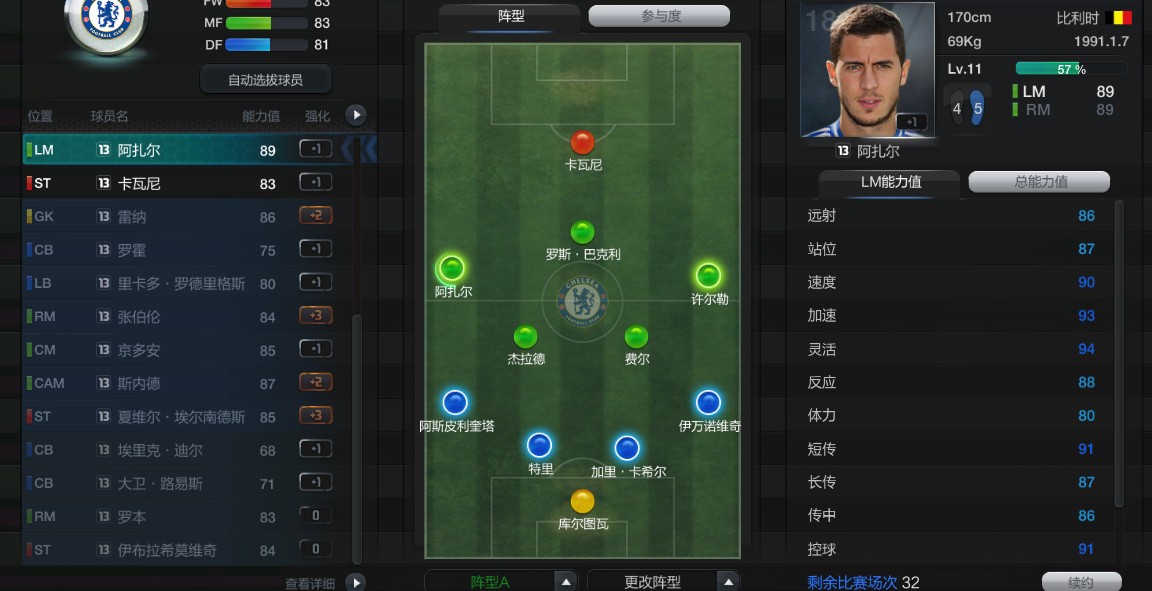Click the 自动选拔球员 button
Viewport: 1152px width, 591px height.
[266, 79]
